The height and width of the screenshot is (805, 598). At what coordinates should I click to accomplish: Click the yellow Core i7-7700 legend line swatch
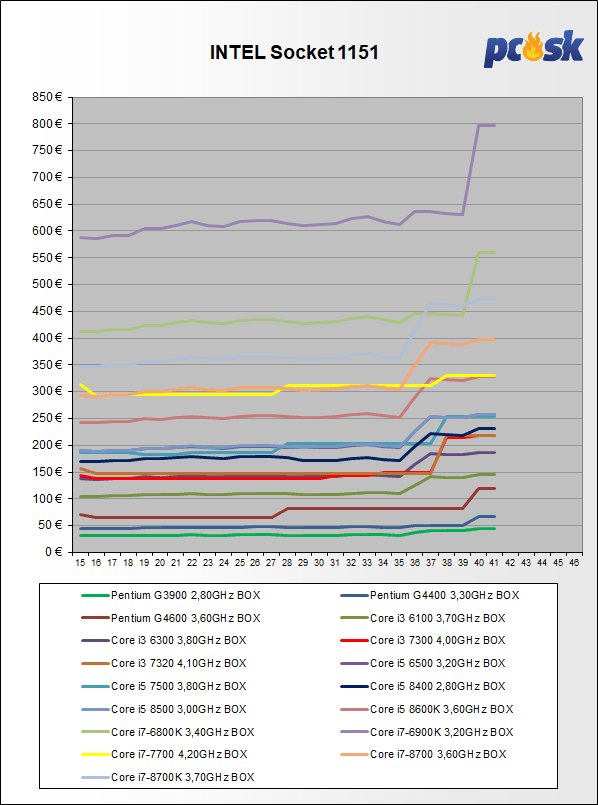[95, 754]
